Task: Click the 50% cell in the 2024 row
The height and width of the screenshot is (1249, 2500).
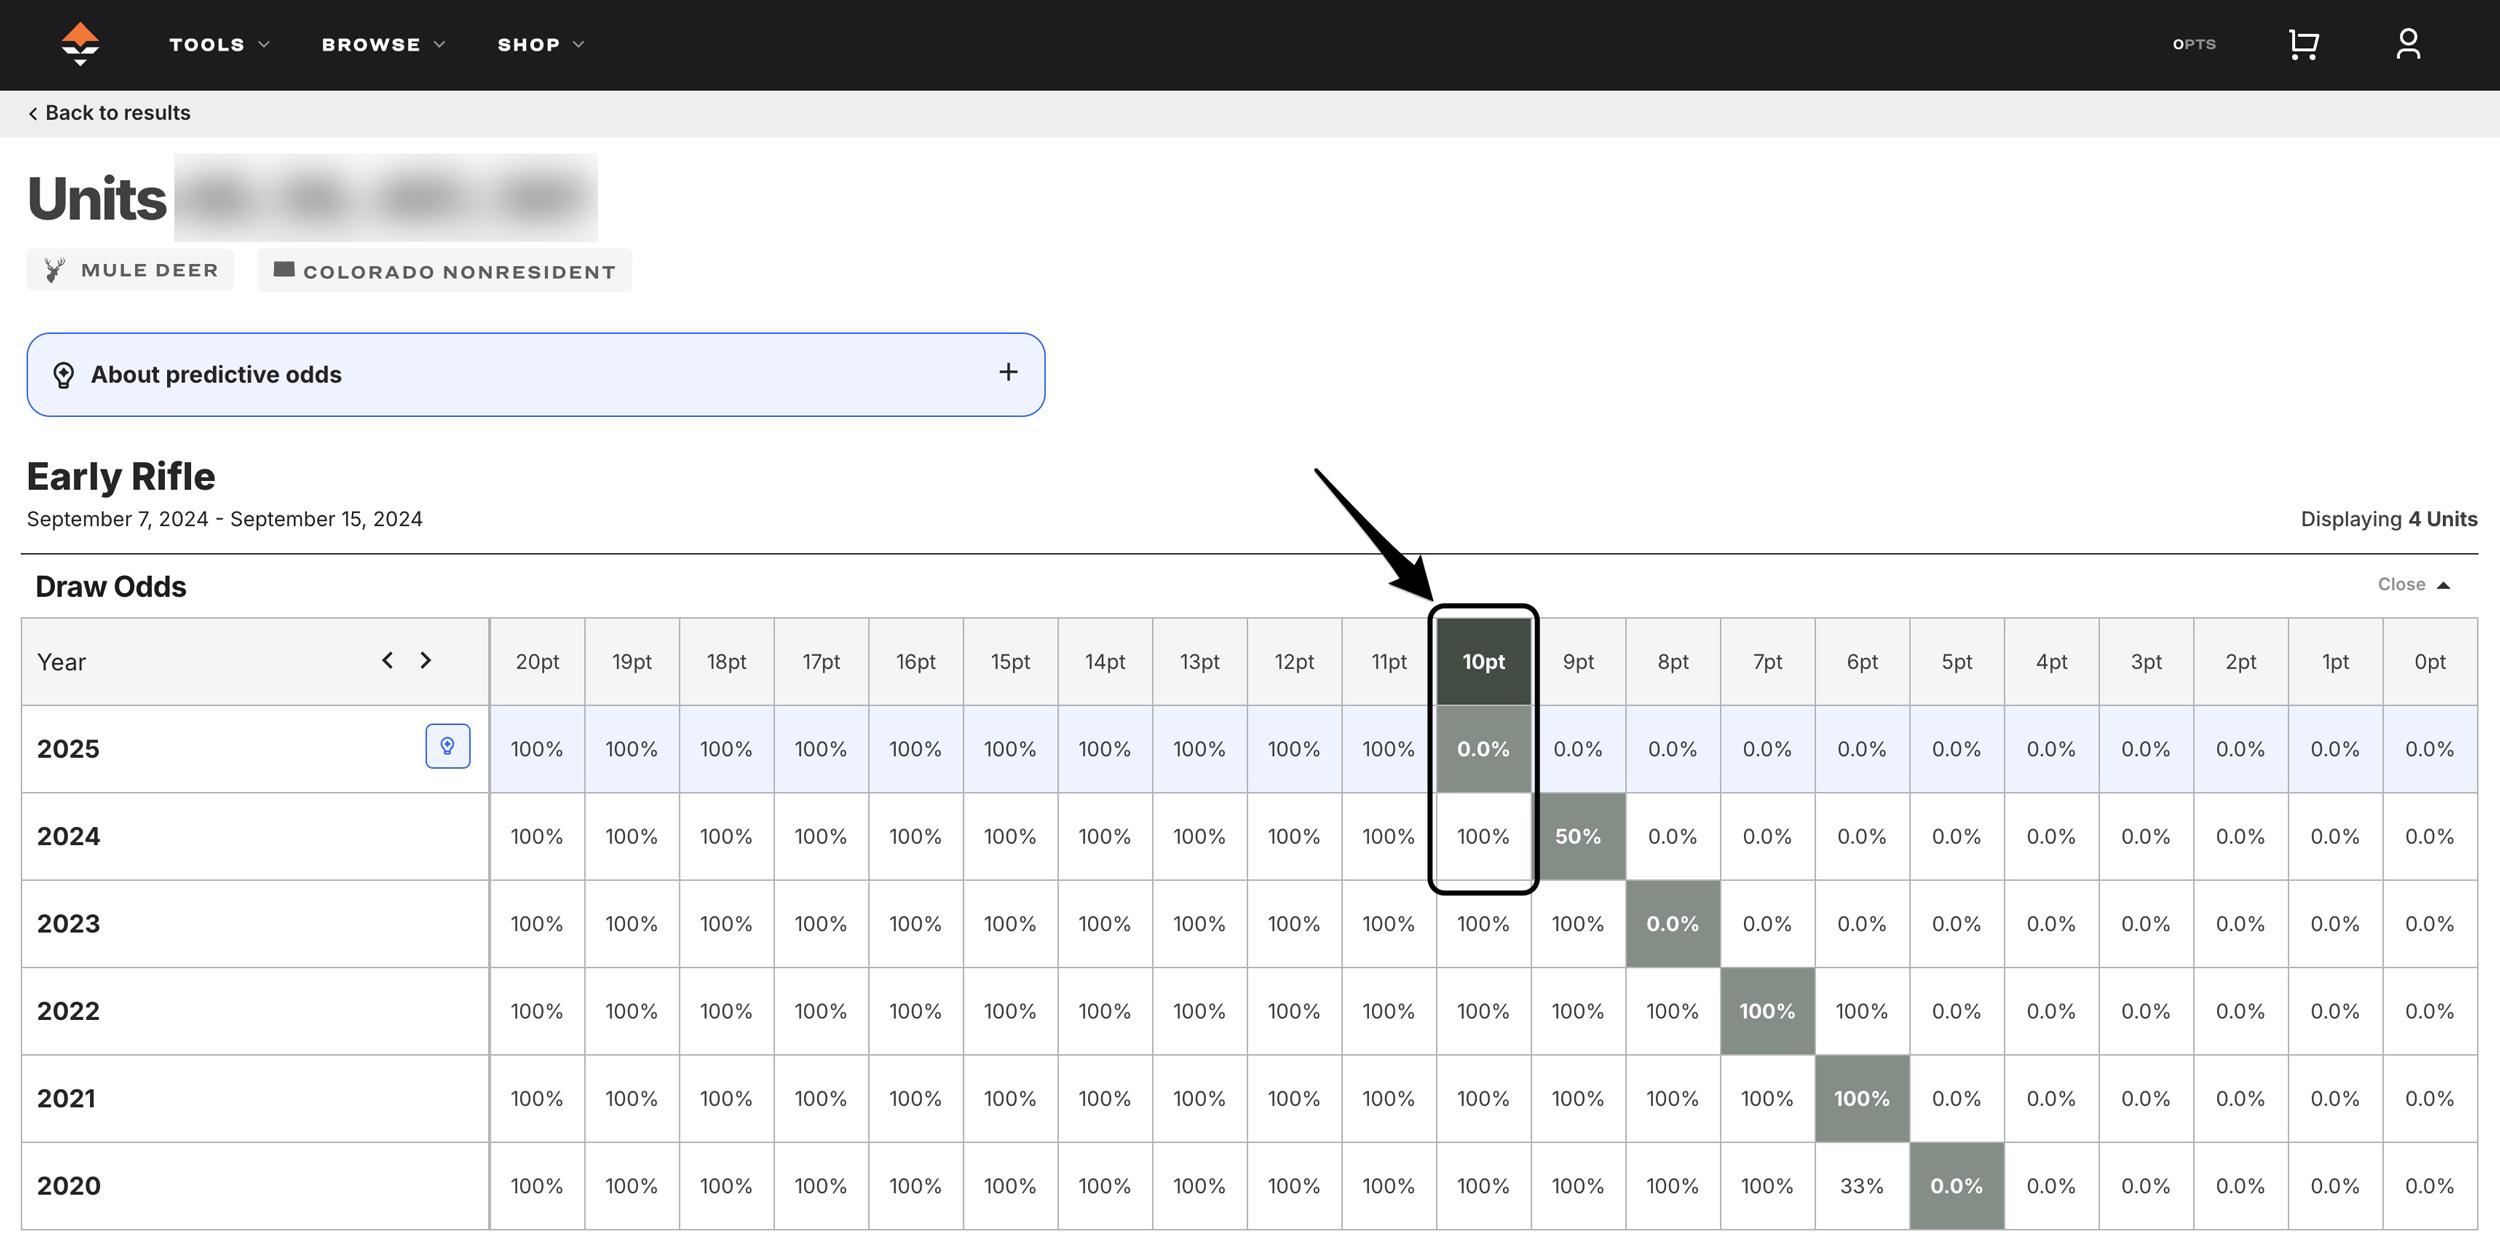Action: point(1578,836)
